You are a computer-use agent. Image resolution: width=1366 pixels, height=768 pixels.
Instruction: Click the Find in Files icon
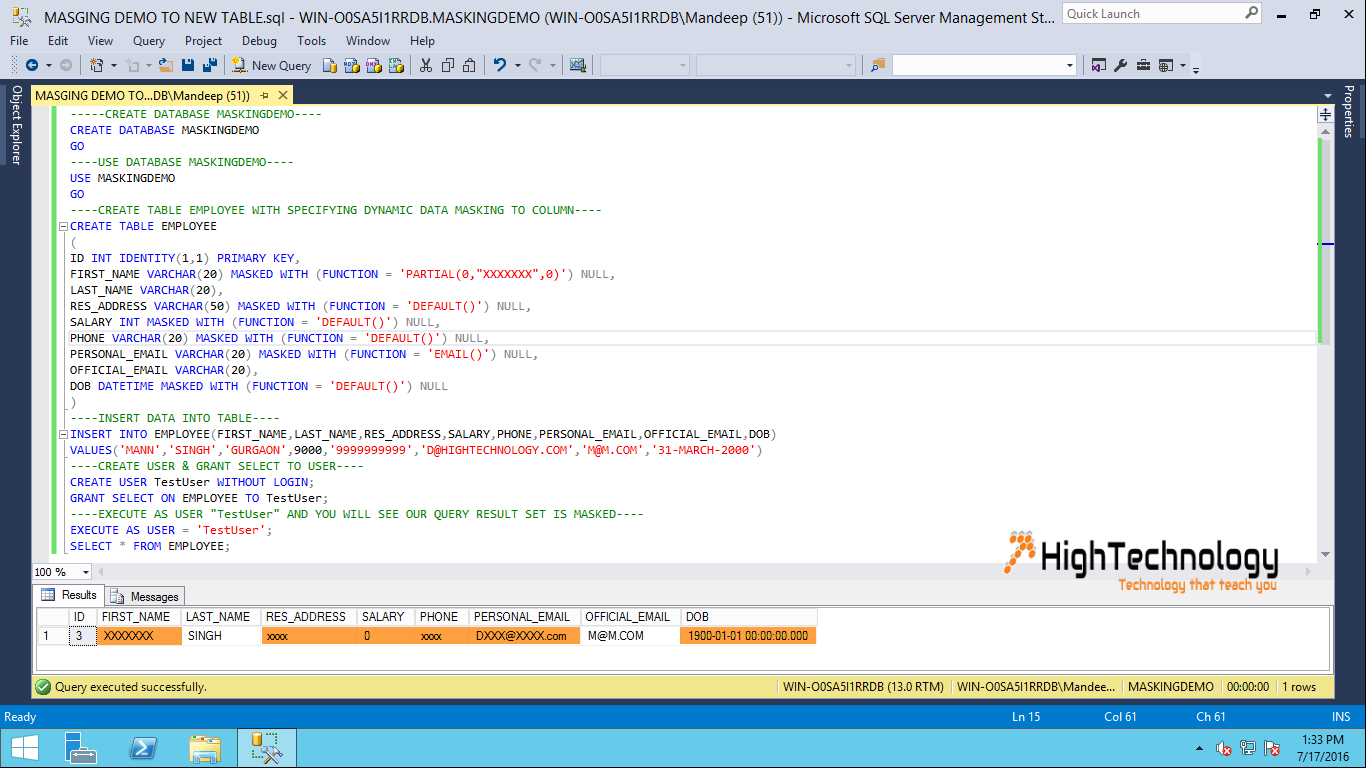(x=878, y=65)
